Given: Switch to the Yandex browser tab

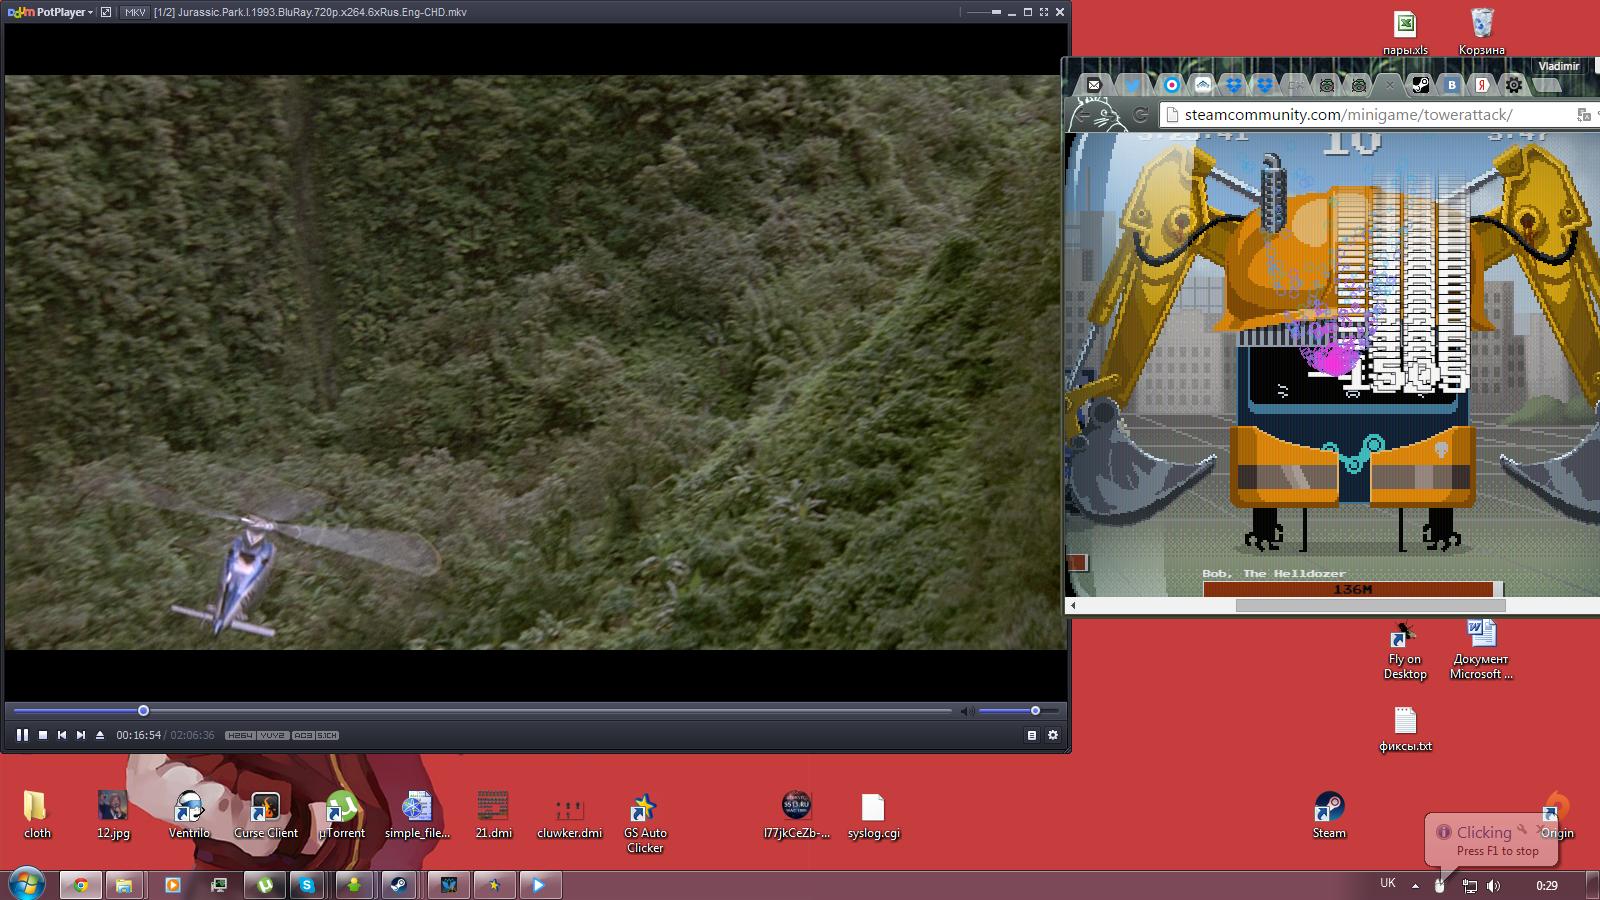Looking at the screenshot, I should 1483,85.
